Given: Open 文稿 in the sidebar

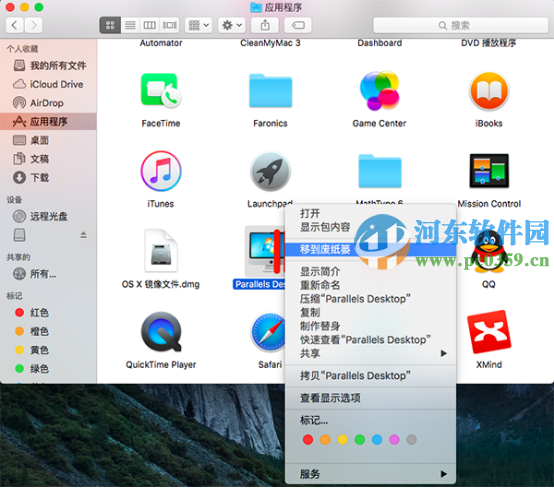Looking at the screenshot, I should (x=48, y=159).
